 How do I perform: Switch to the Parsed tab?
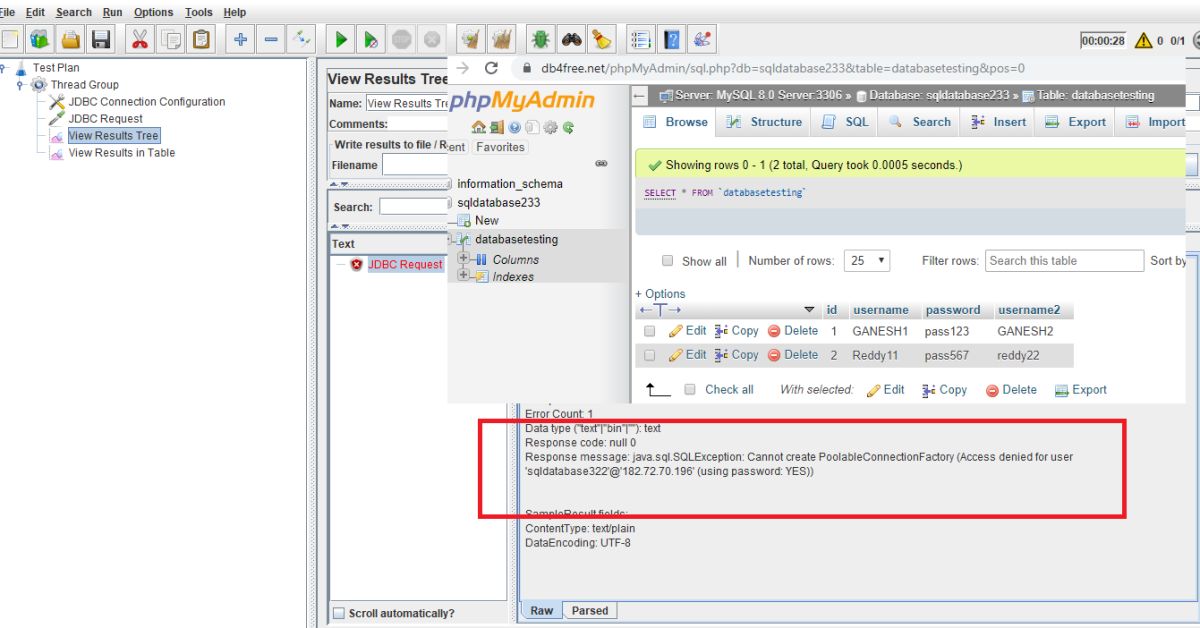[x=590, y=611]
